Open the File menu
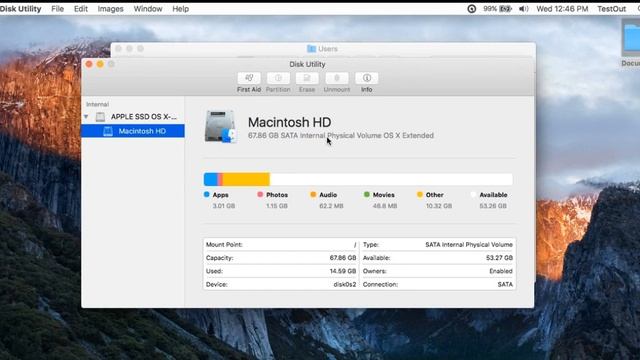The image size is (640, 360). (x=58, y=9)
